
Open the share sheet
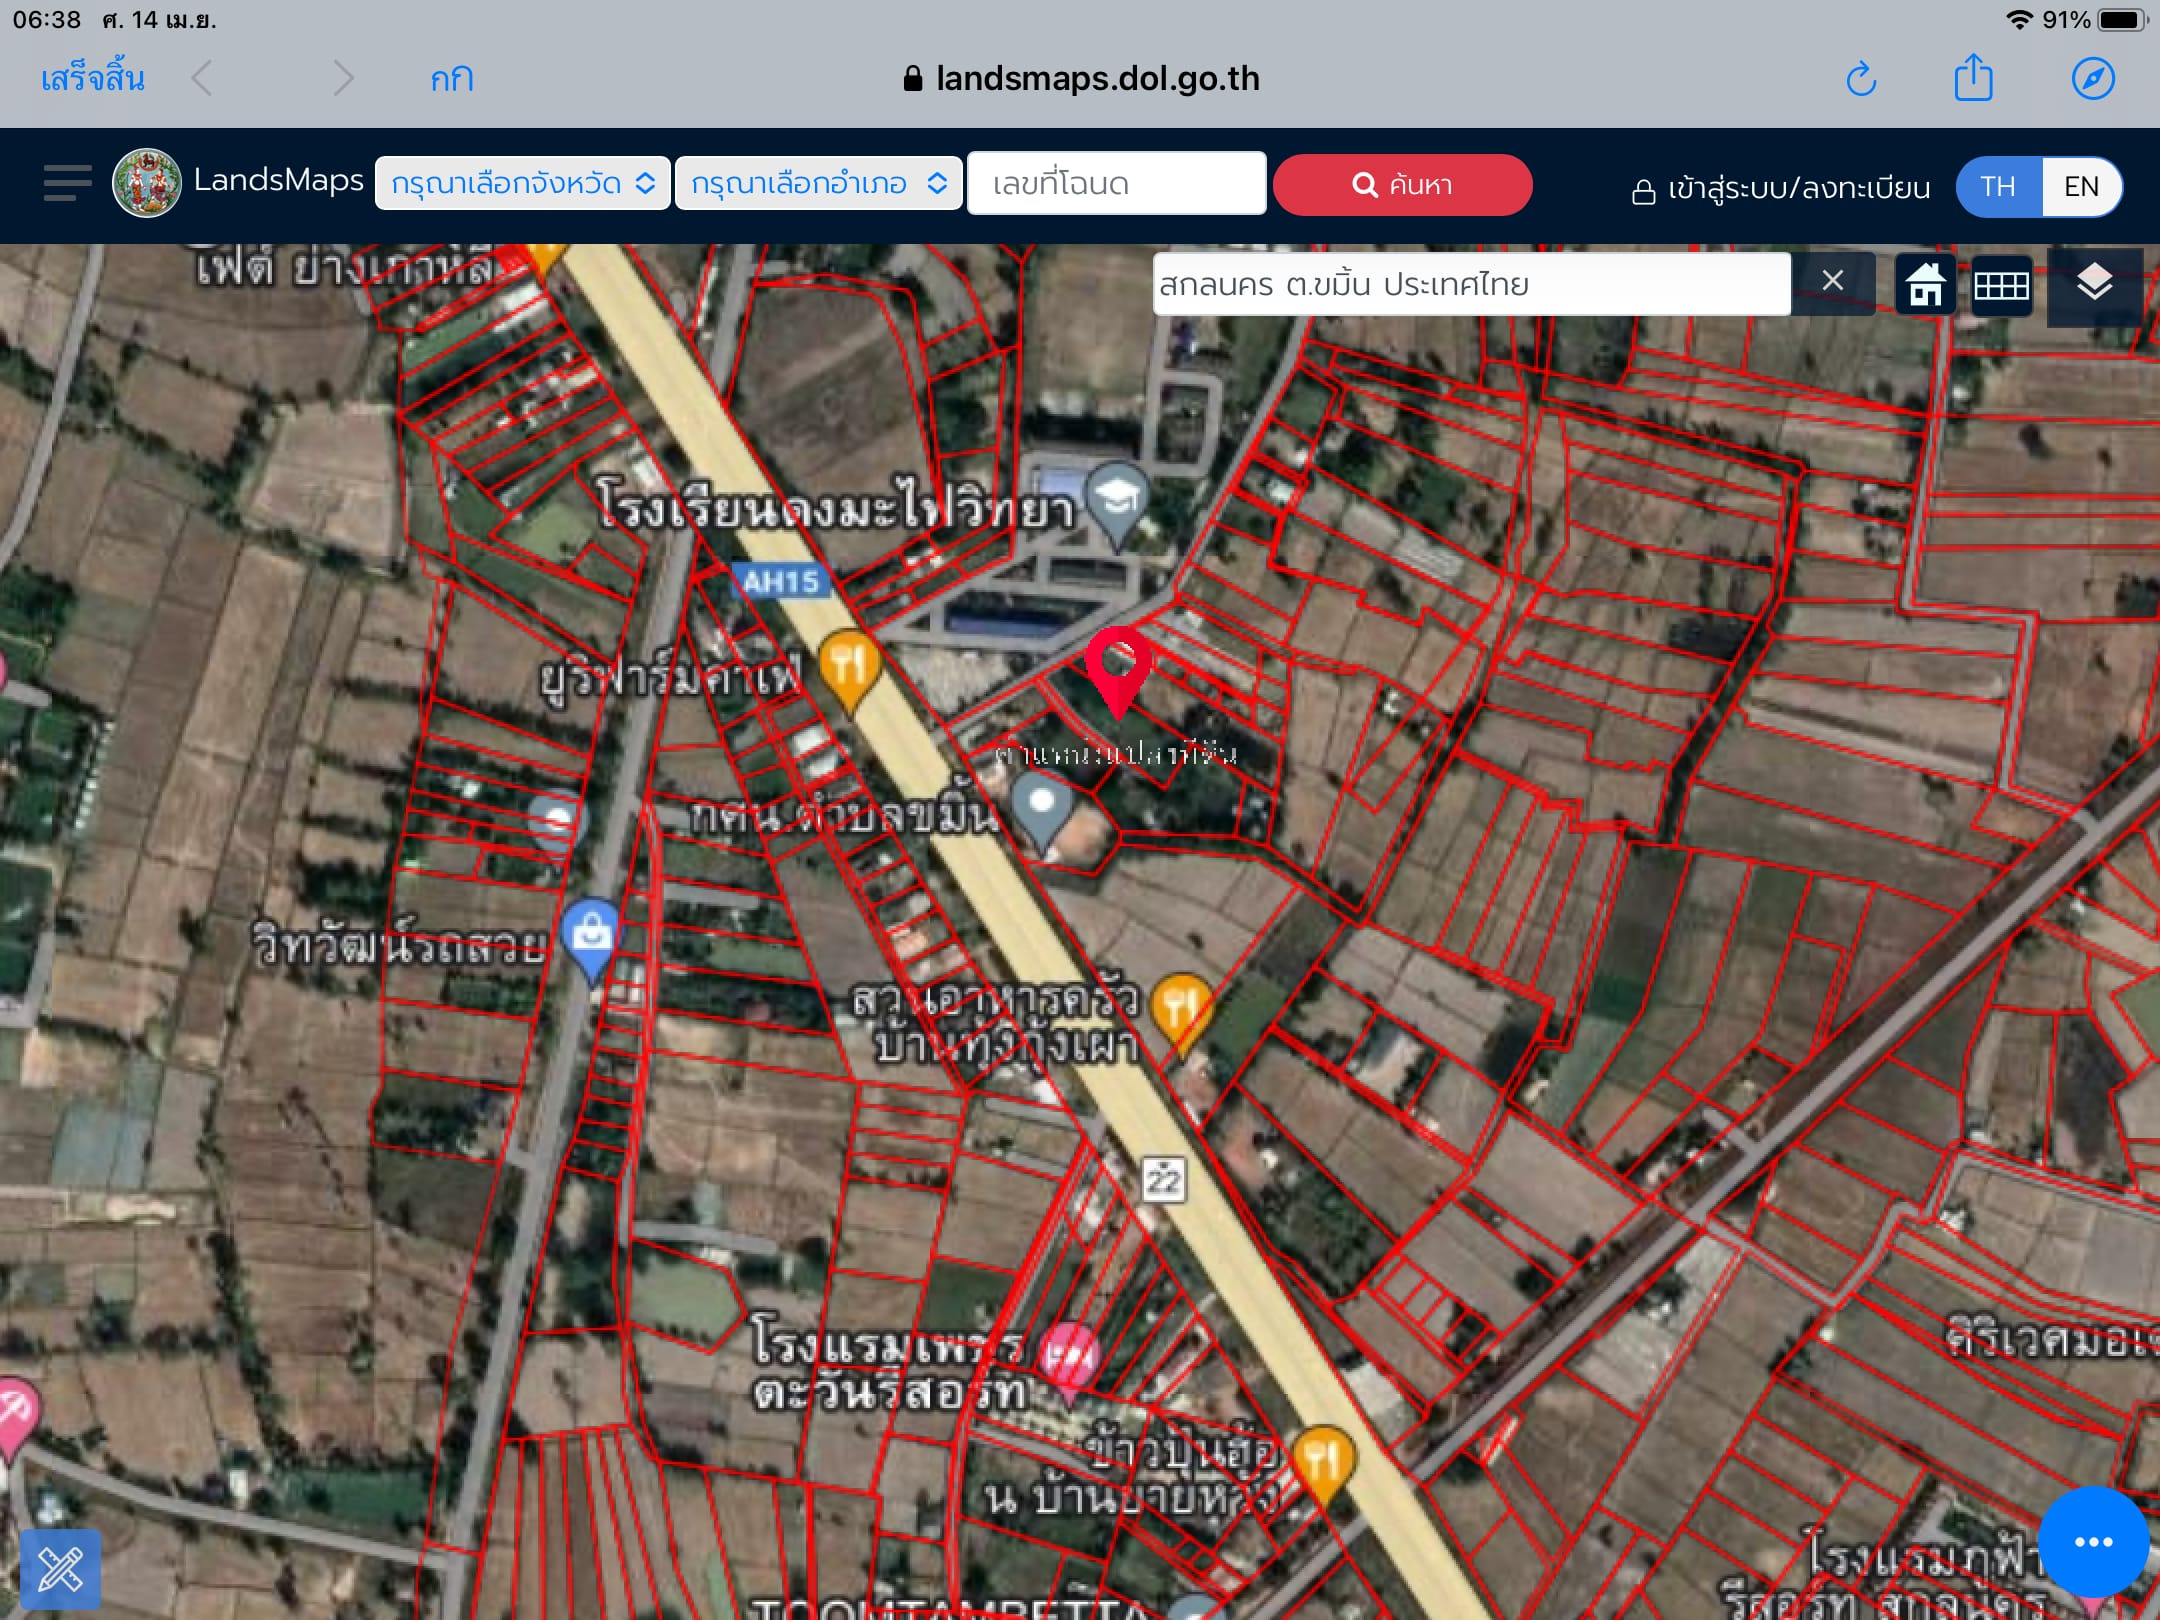coord(1974,77)
